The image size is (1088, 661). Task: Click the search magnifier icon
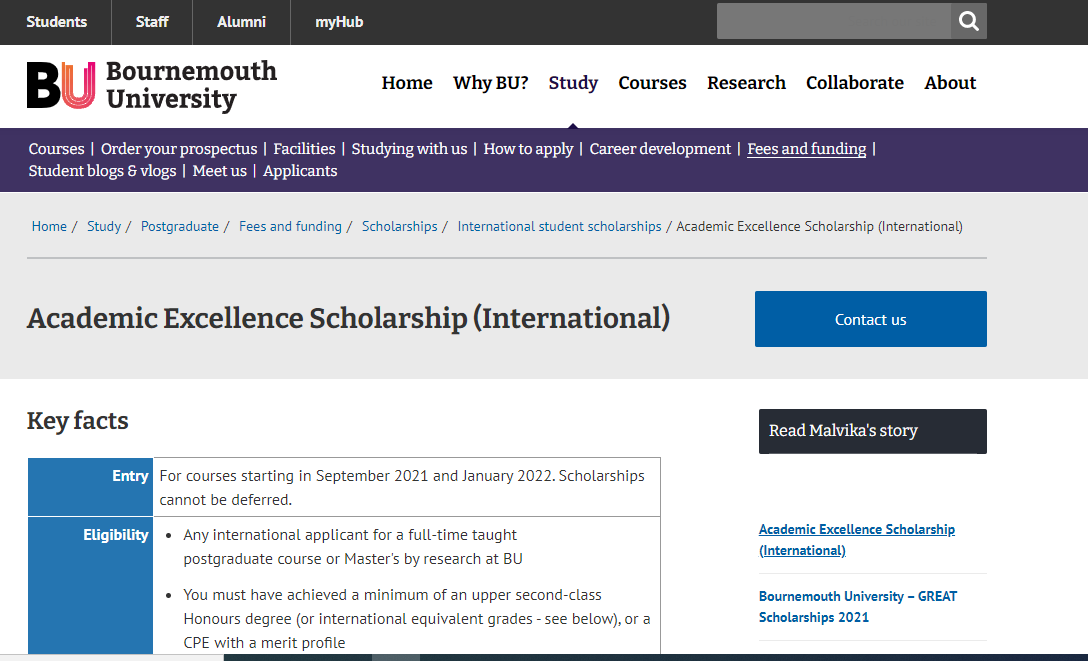tap(969, 22)
